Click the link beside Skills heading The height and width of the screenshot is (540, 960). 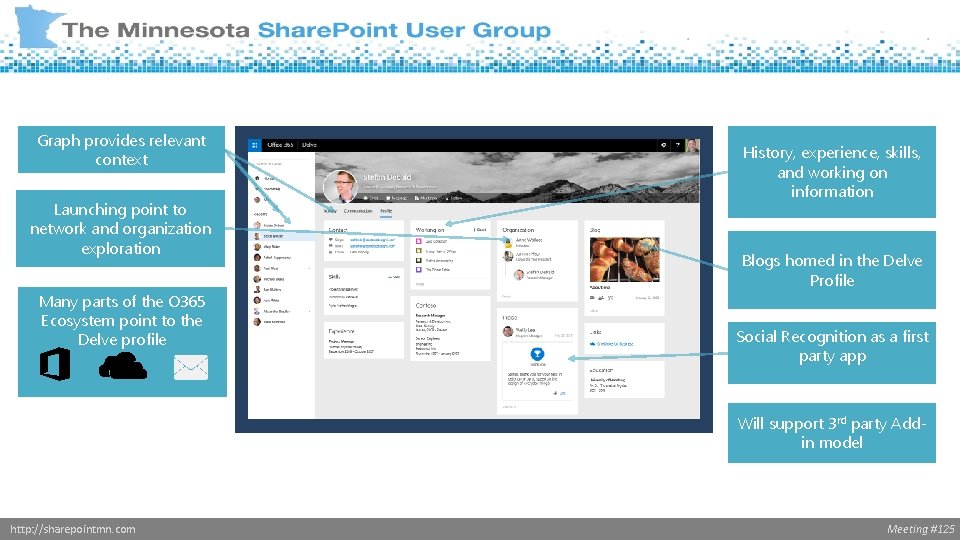pyautogui.click(x=395, y=277)
